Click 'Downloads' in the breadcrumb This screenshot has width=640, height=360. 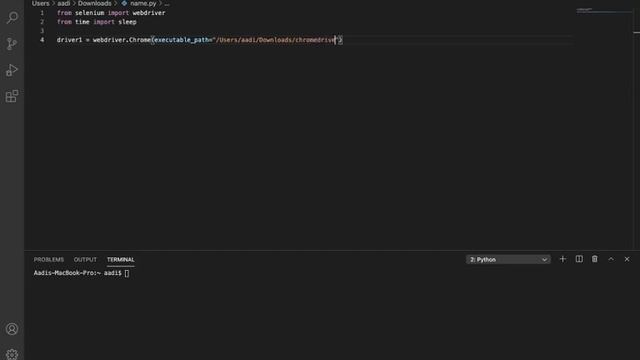pyautogui.click(x=95, y=3)
